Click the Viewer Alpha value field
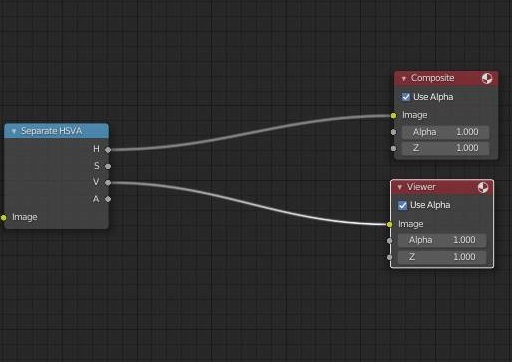512x362 pixels. [442, 240]
